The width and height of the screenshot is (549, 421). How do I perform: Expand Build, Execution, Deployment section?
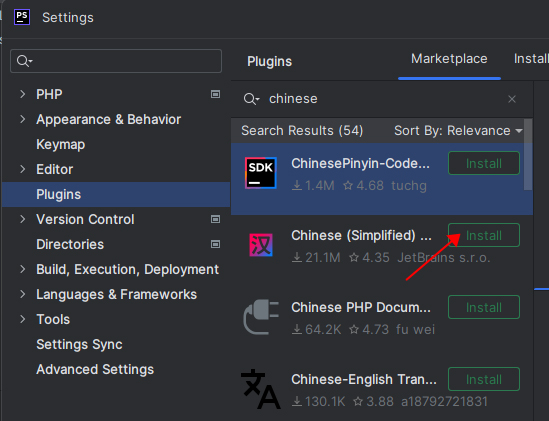click(23, 269)
